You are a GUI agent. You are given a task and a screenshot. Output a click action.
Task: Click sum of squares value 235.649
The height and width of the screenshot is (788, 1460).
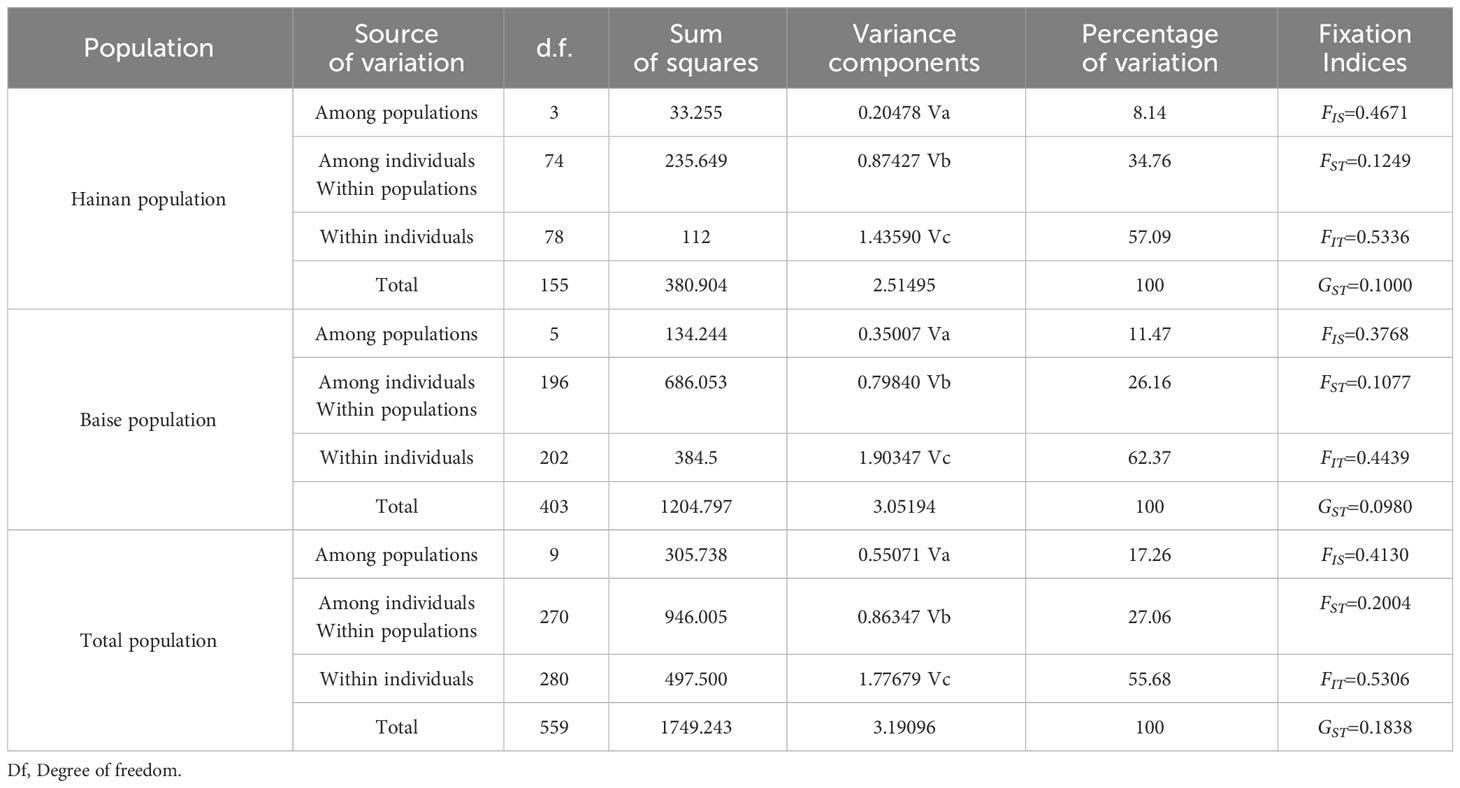(696, 160)
